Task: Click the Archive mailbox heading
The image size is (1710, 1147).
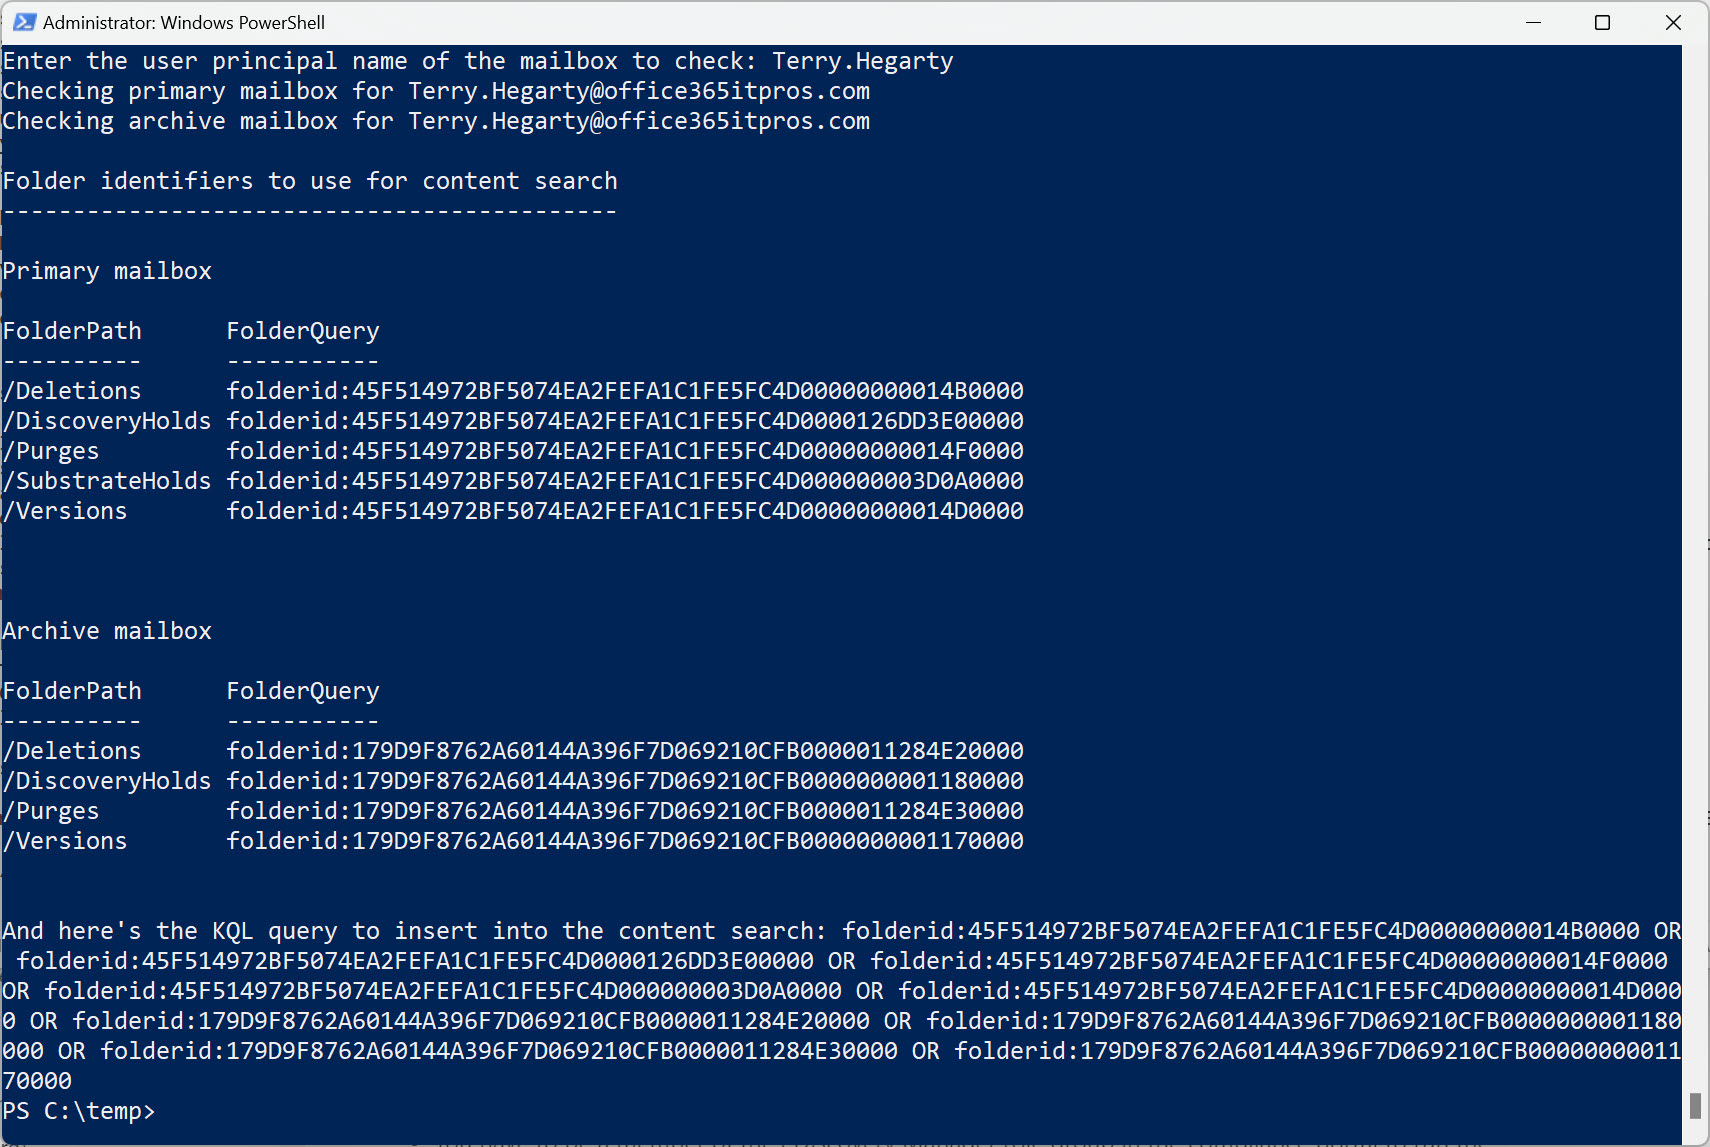Action: [107, 630]
